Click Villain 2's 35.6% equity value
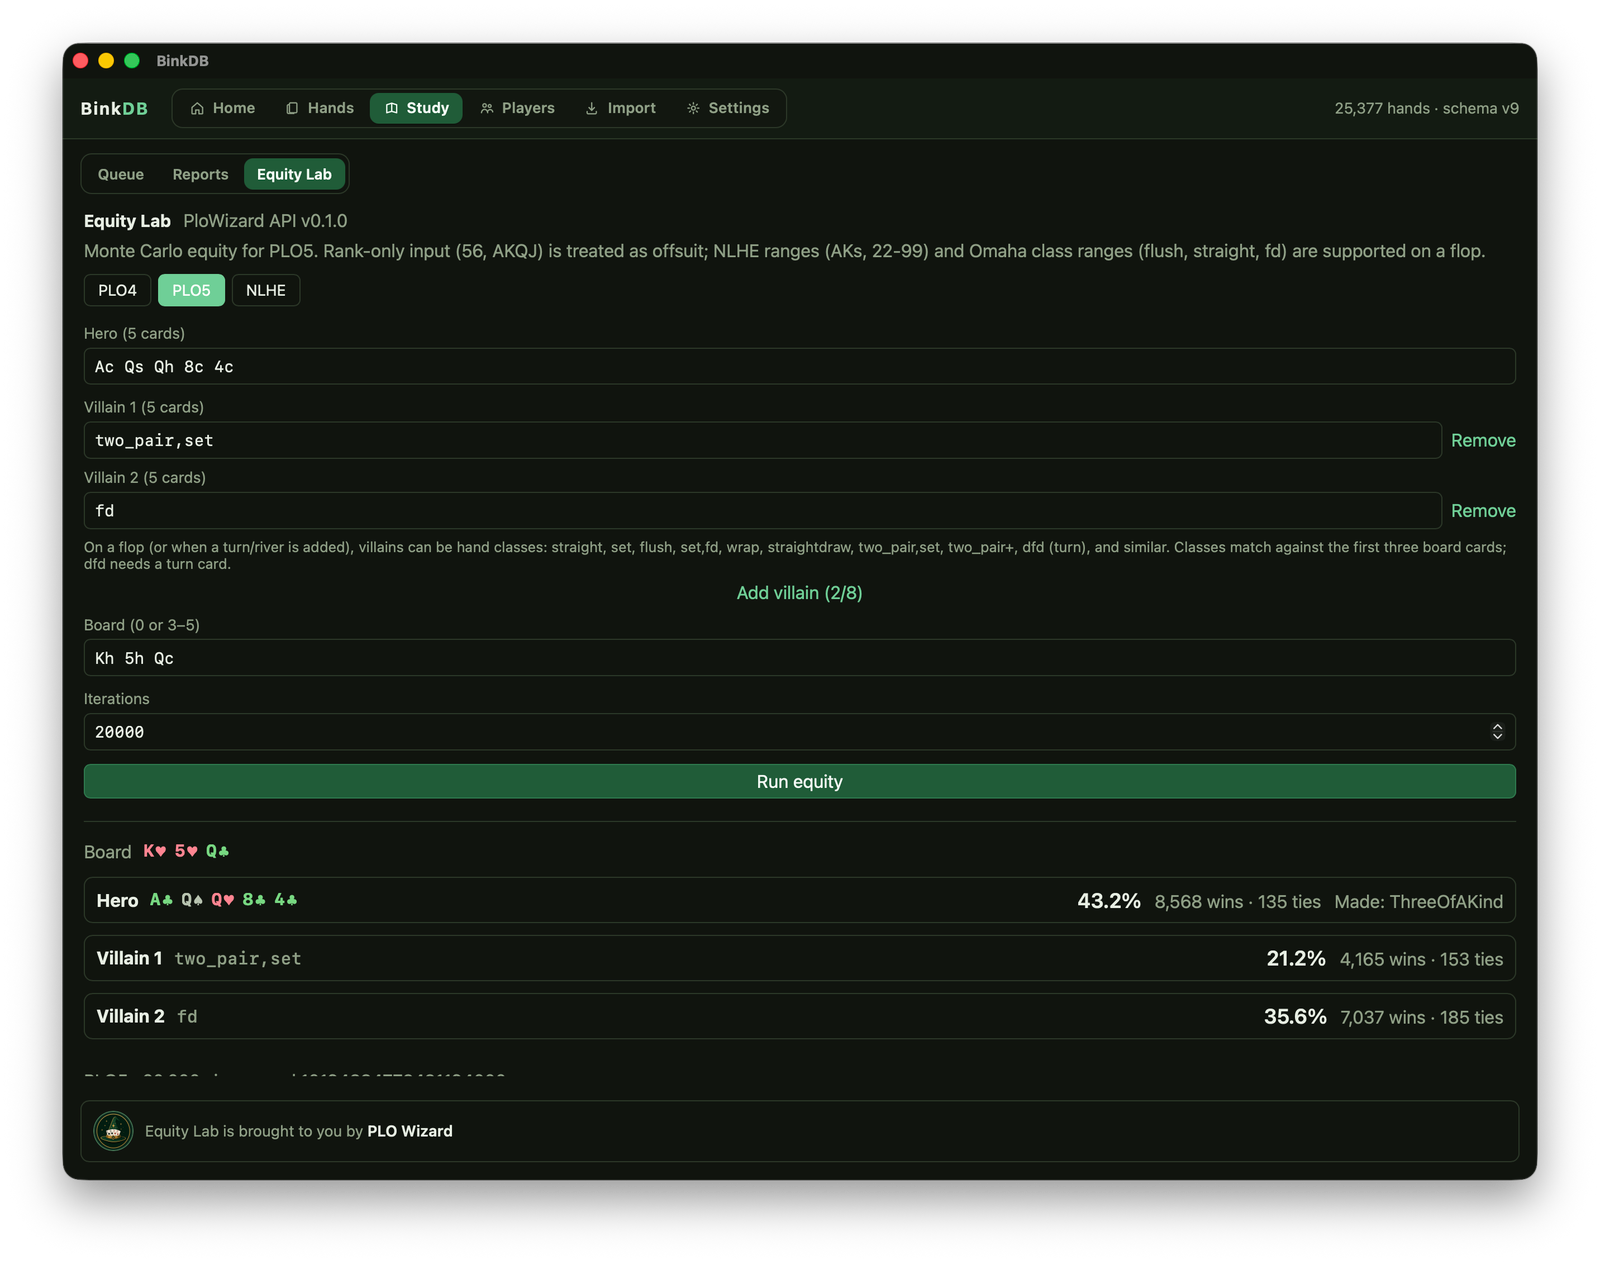The image size is (1600, 1263). (1295, 1017)
